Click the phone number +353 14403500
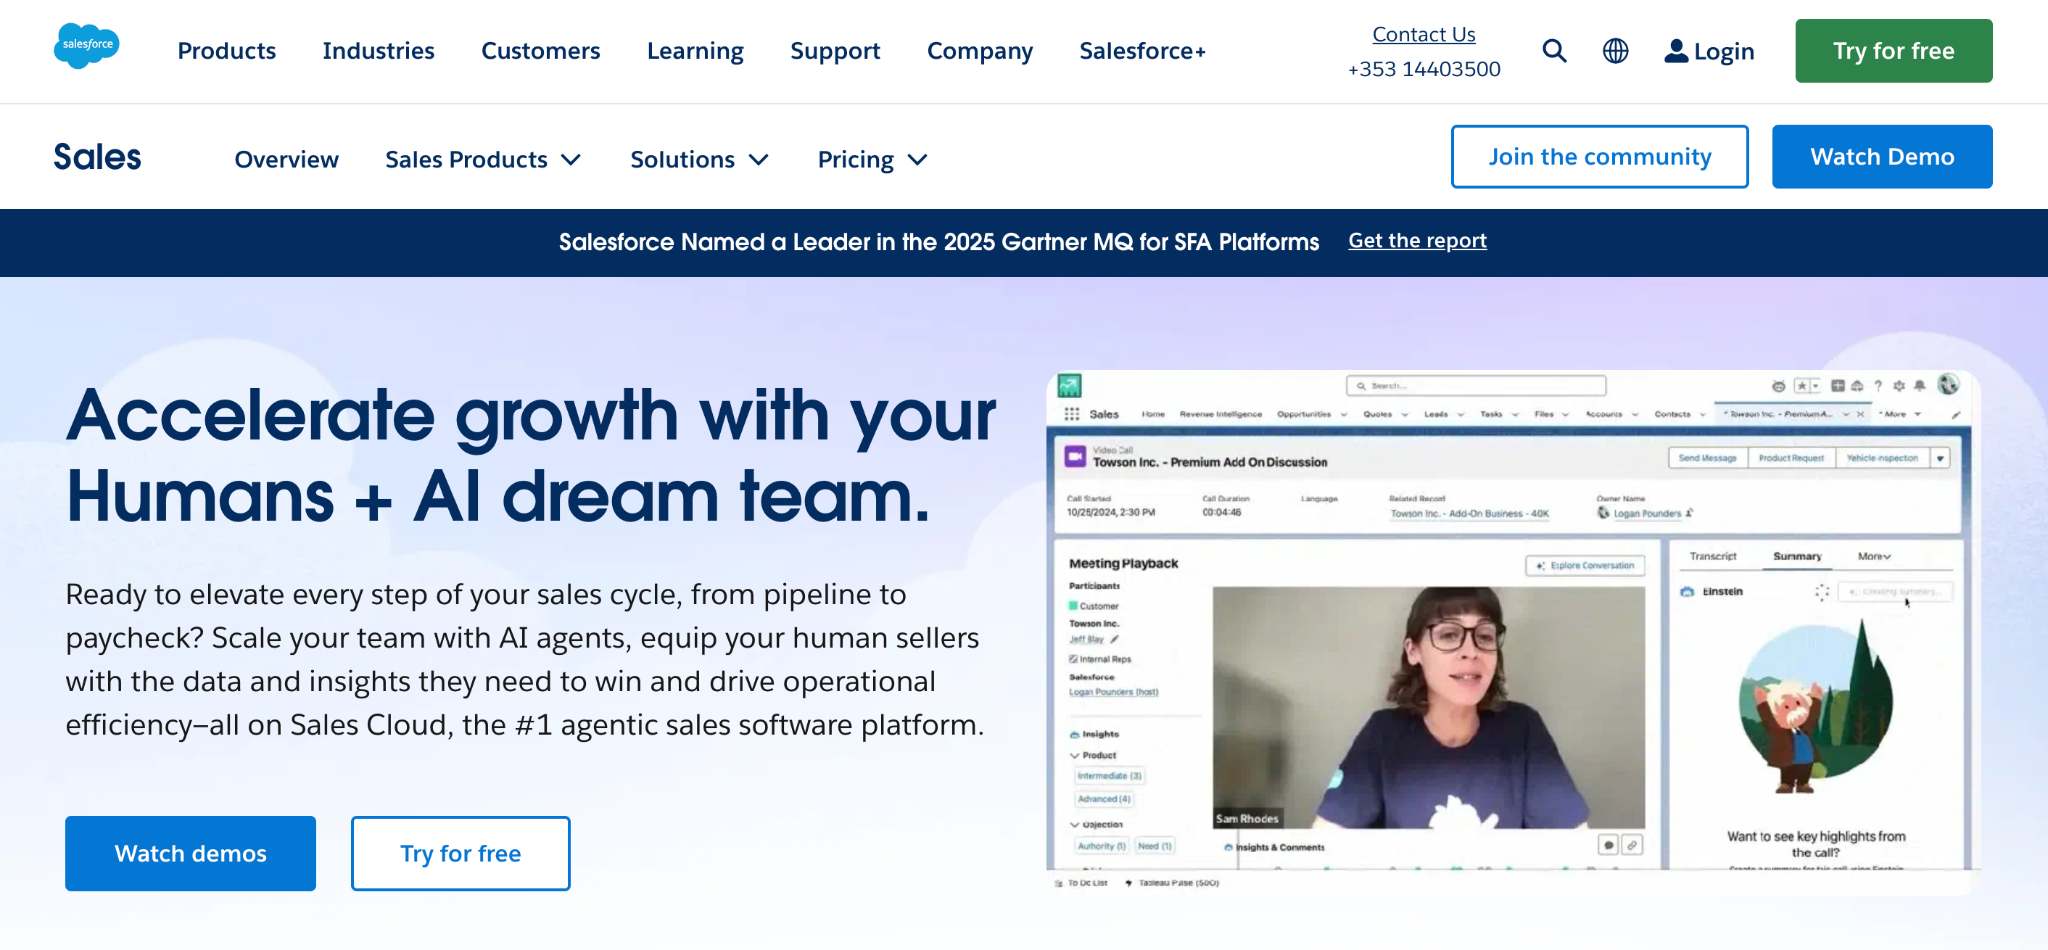The image size is (2048, 950). pos(1424,69)
